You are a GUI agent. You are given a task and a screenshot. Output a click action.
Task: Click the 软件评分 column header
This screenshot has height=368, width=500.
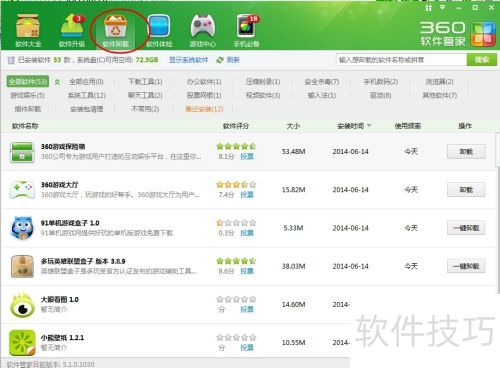pos(236,126)
